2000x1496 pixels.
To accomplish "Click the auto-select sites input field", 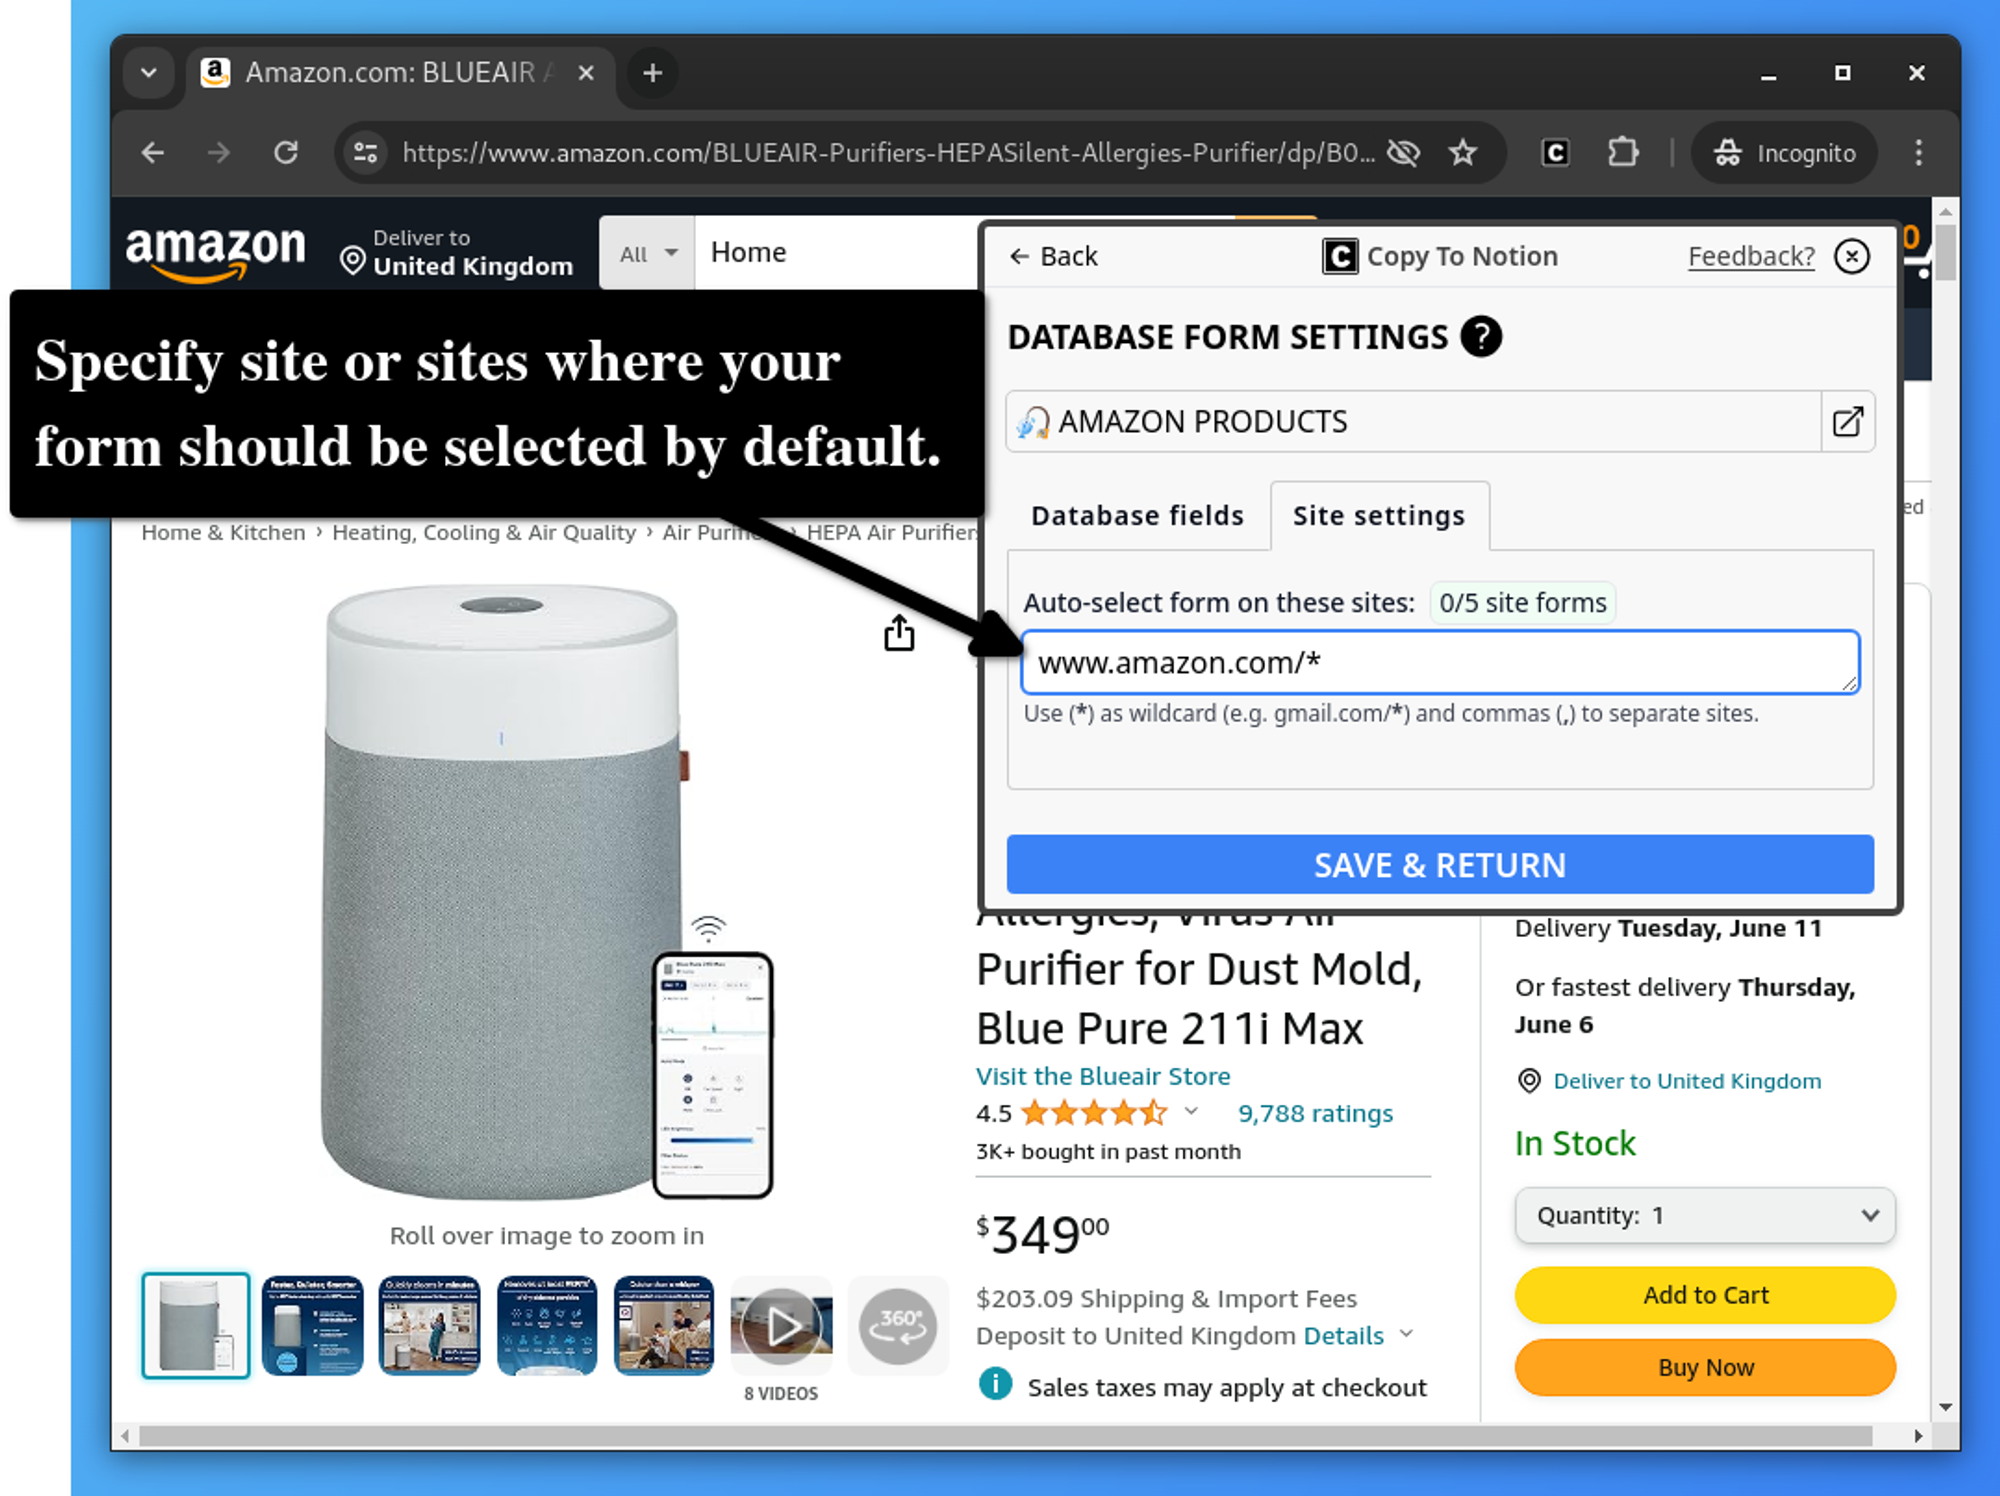I will (1438, 660).
